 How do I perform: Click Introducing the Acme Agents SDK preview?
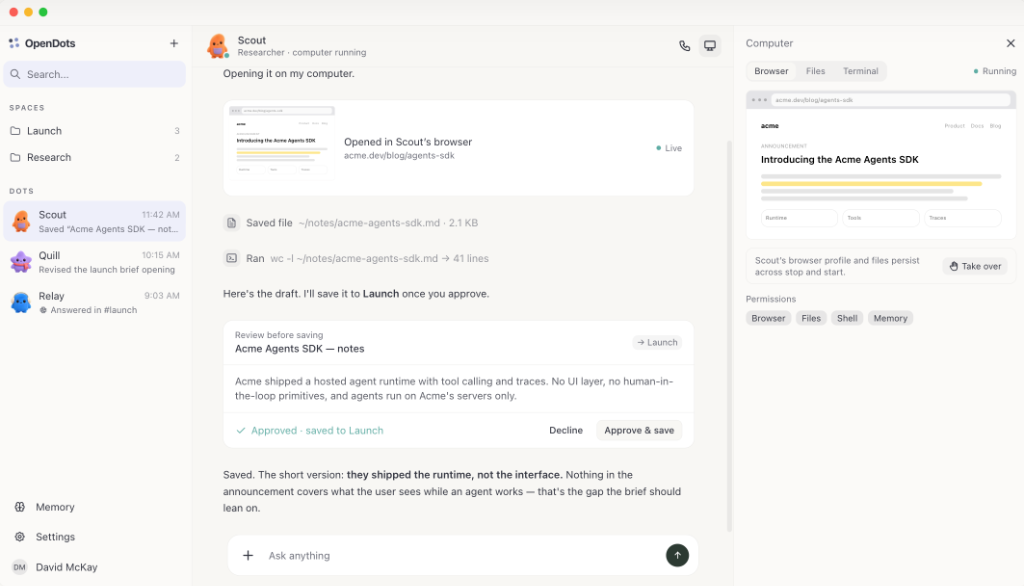coord(840,159)
